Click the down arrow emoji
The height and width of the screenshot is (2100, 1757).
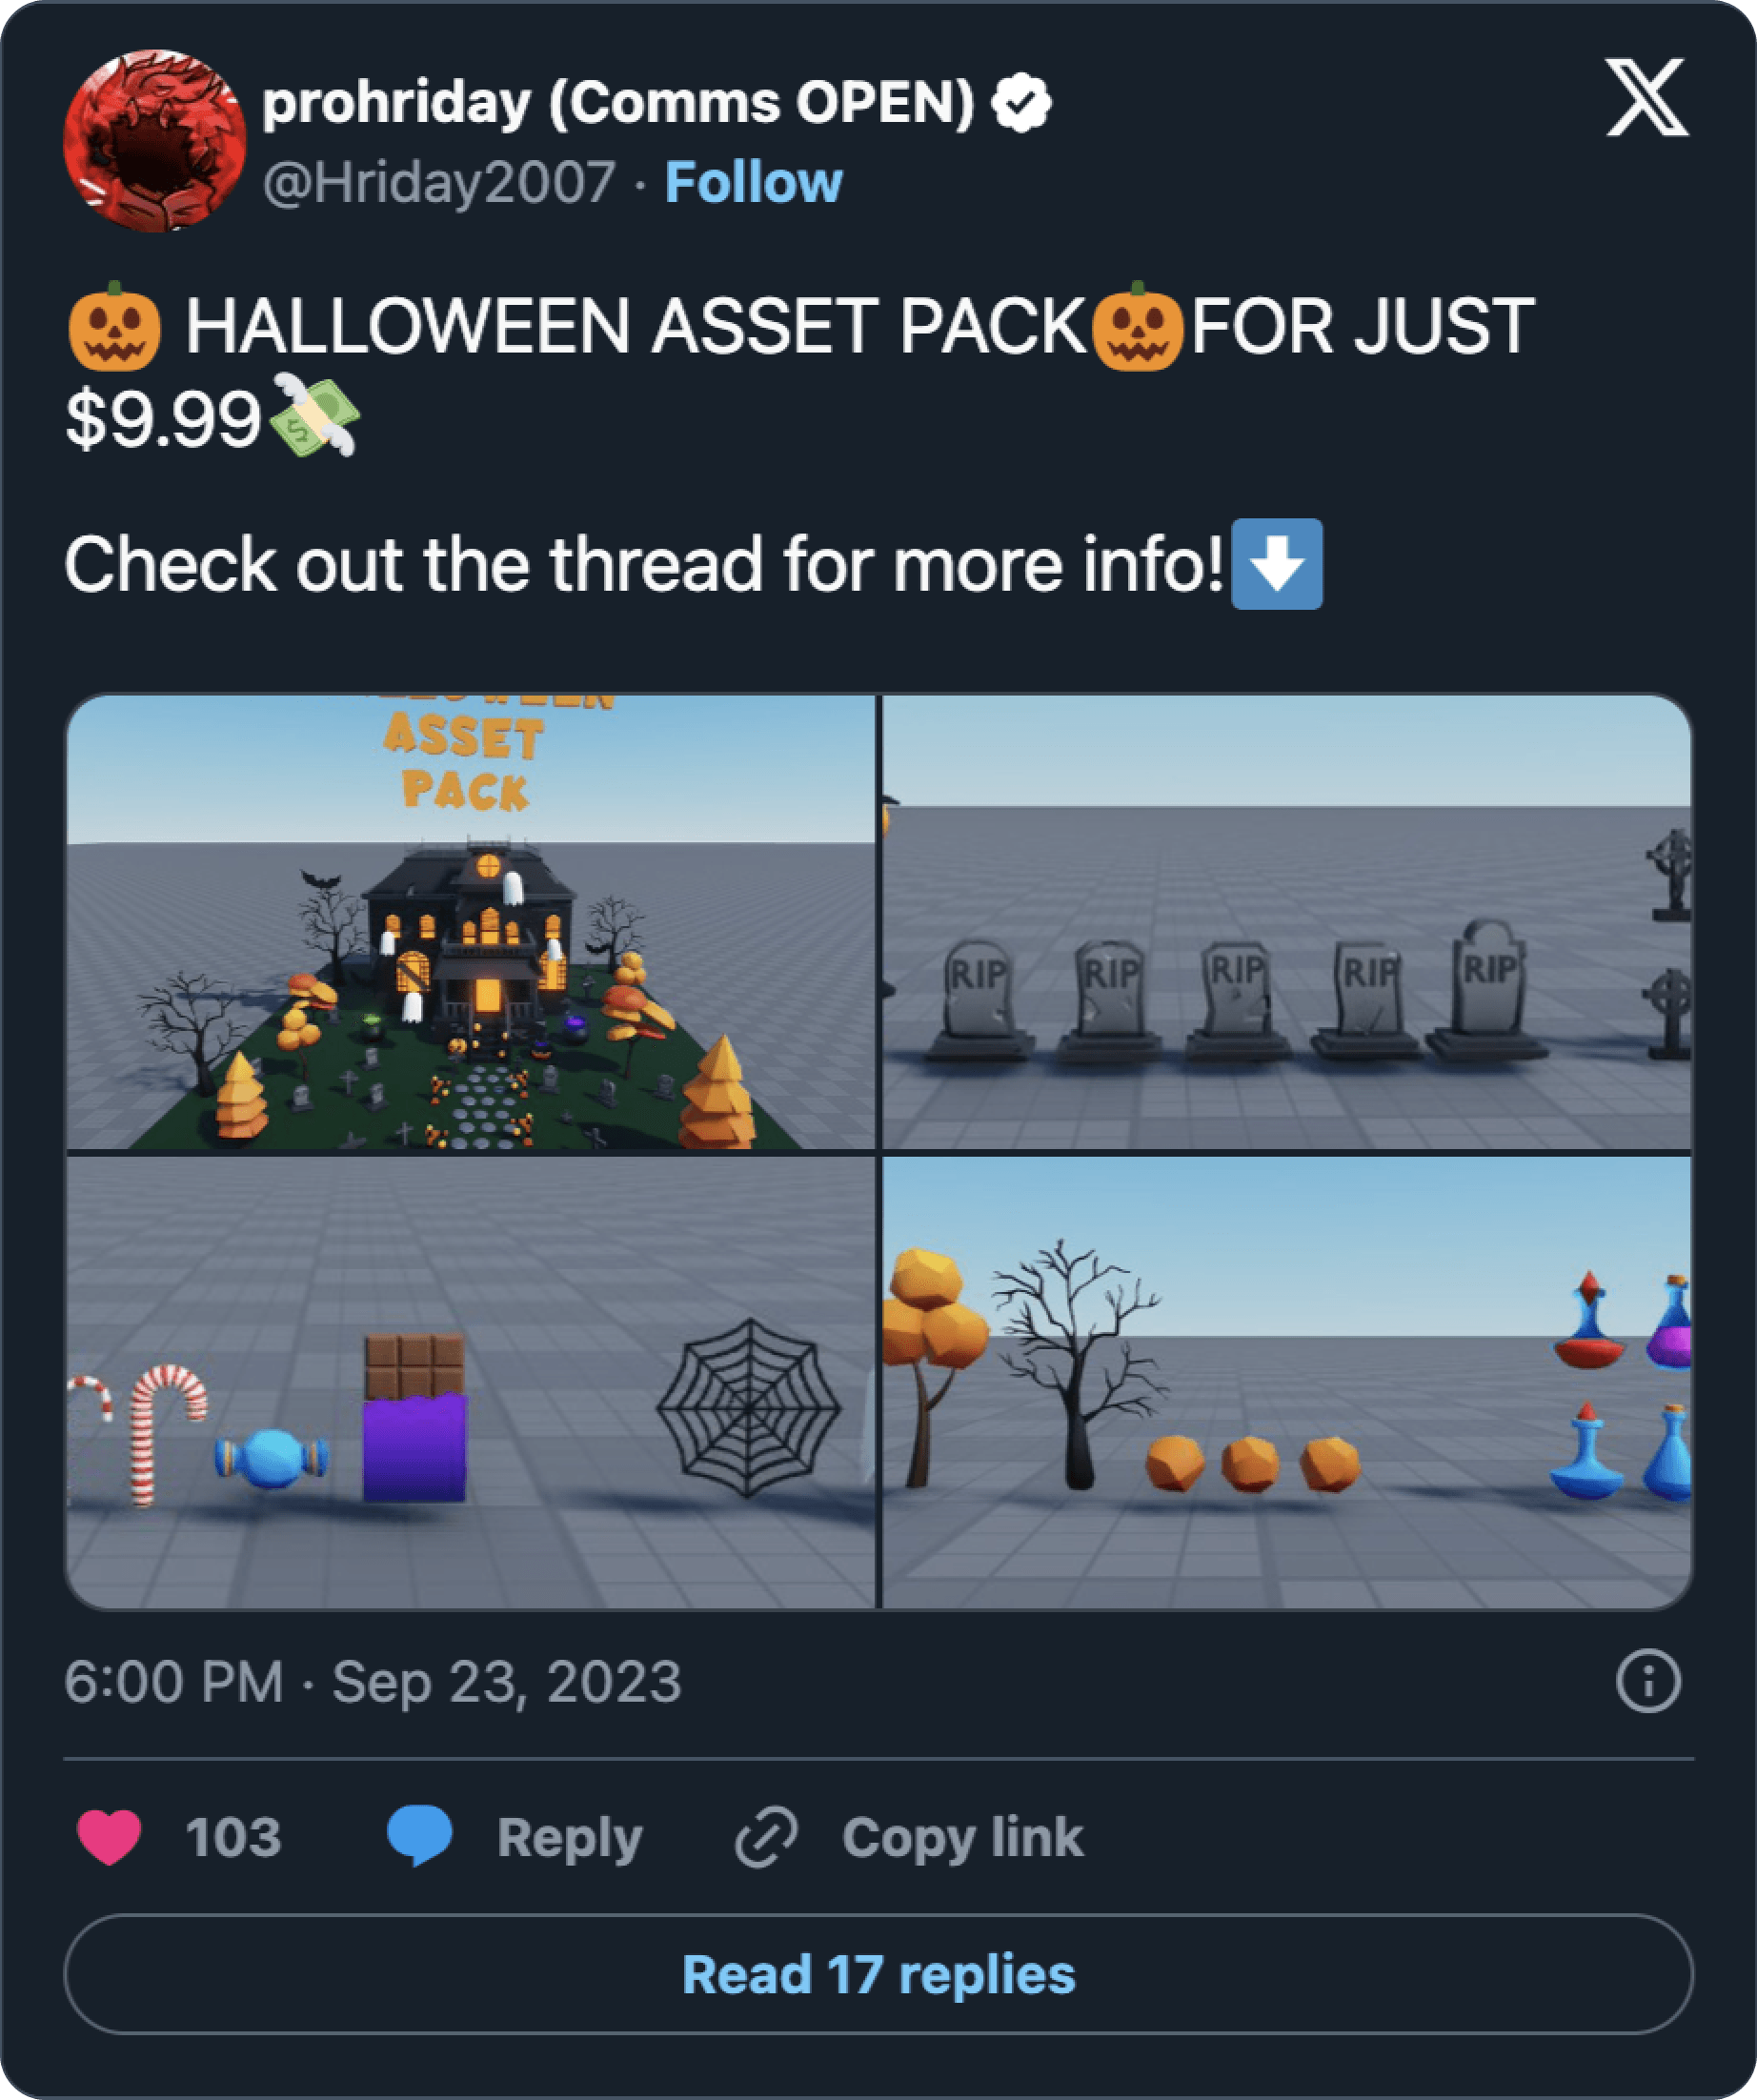1277,564
